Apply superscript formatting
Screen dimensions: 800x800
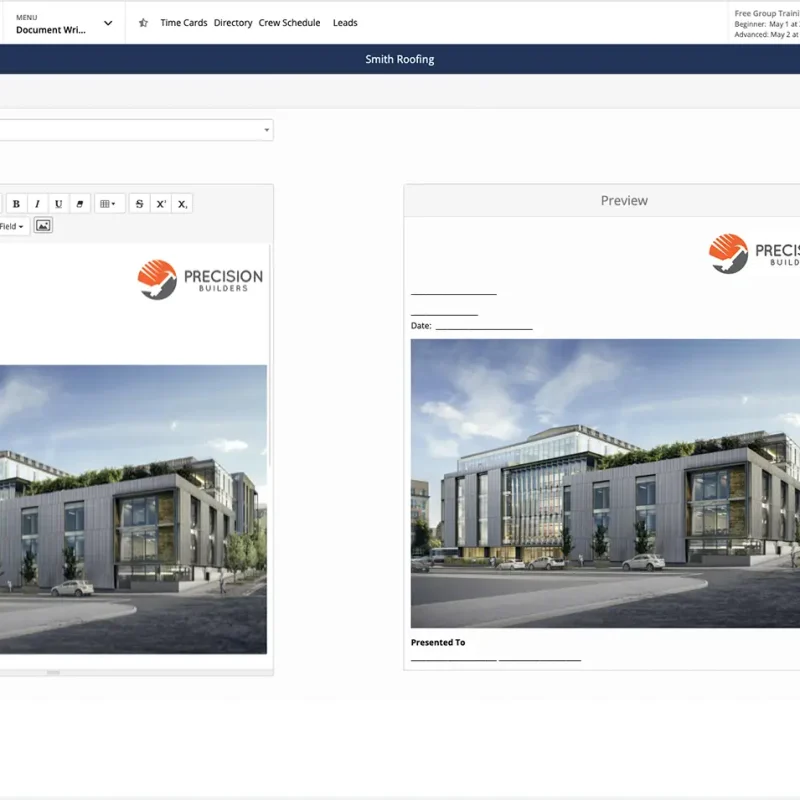point(161,204)
